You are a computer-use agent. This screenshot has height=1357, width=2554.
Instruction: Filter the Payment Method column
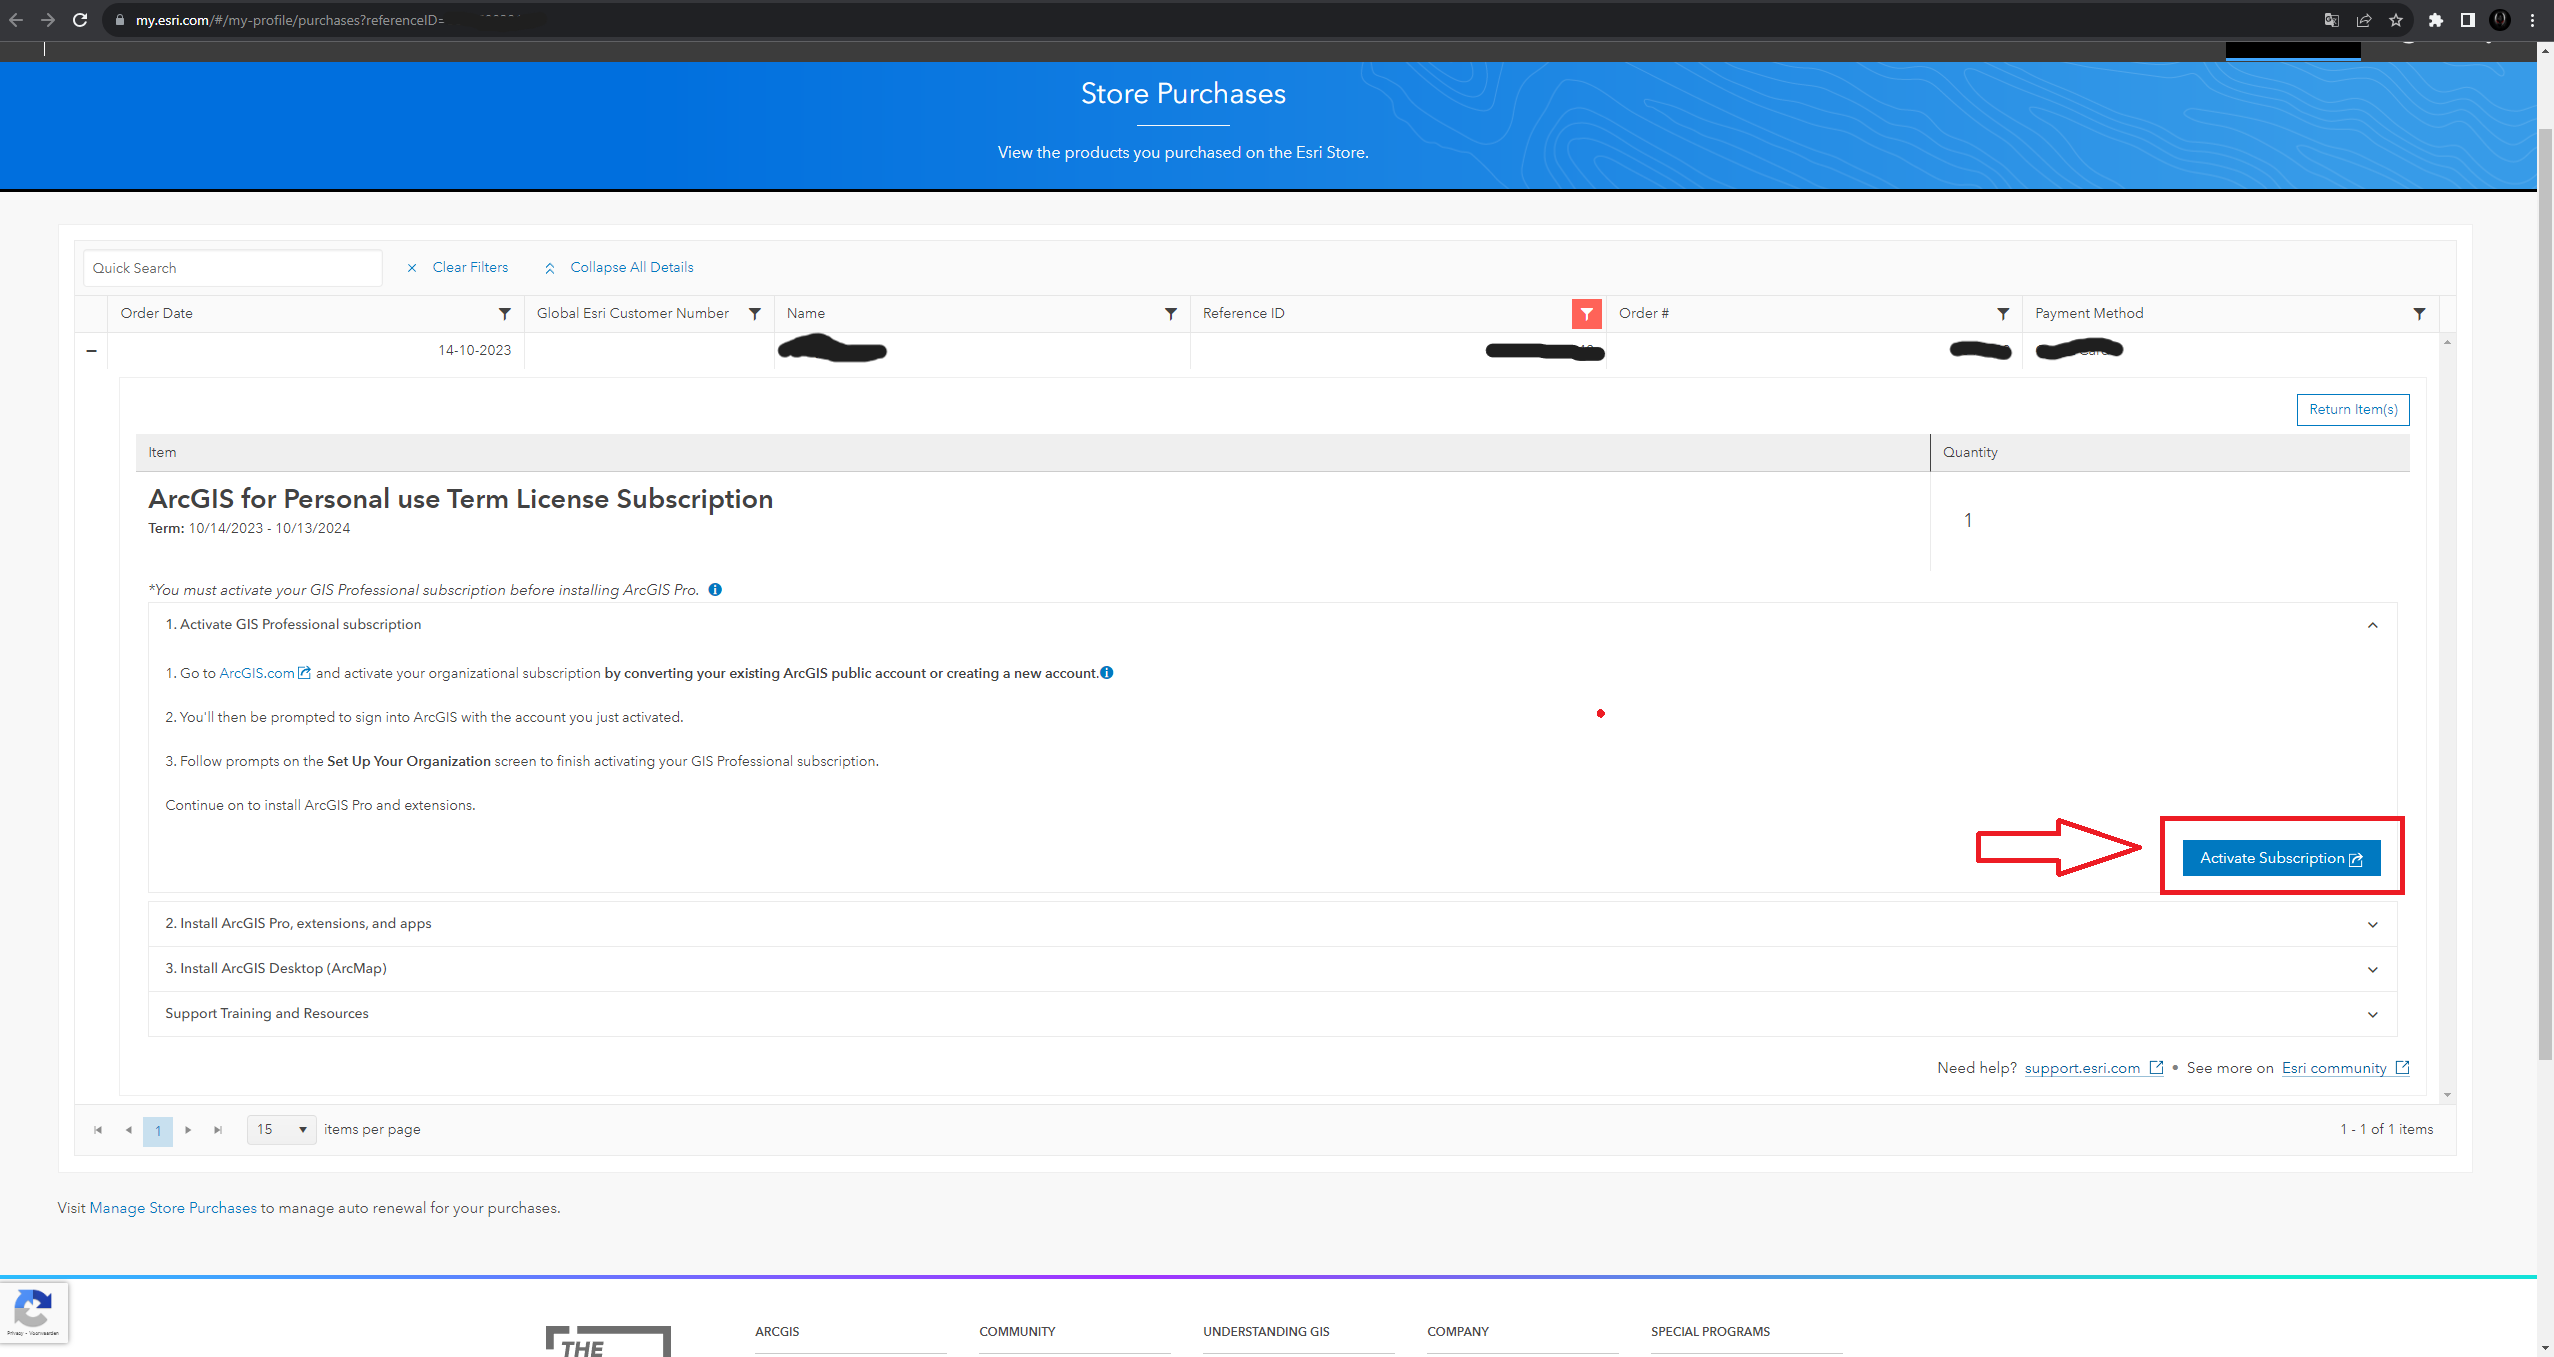coord(2419,313)
